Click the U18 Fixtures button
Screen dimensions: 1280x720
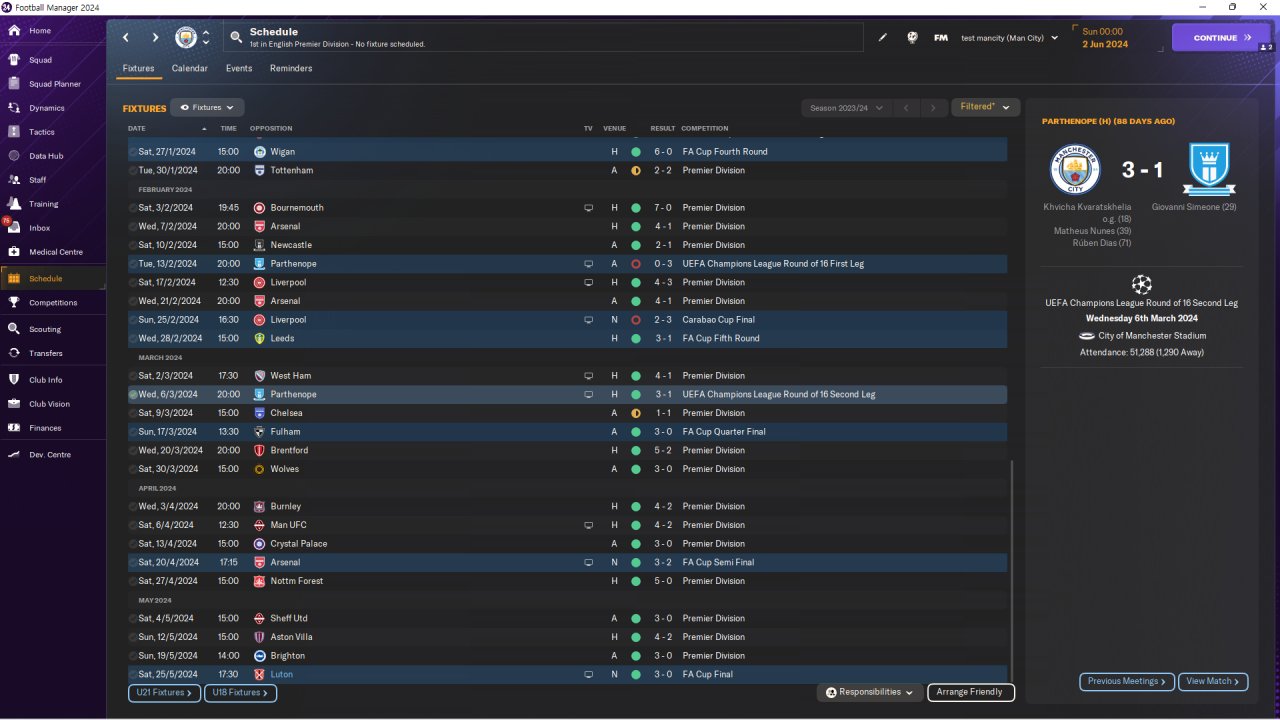click(x=240, y=692)
